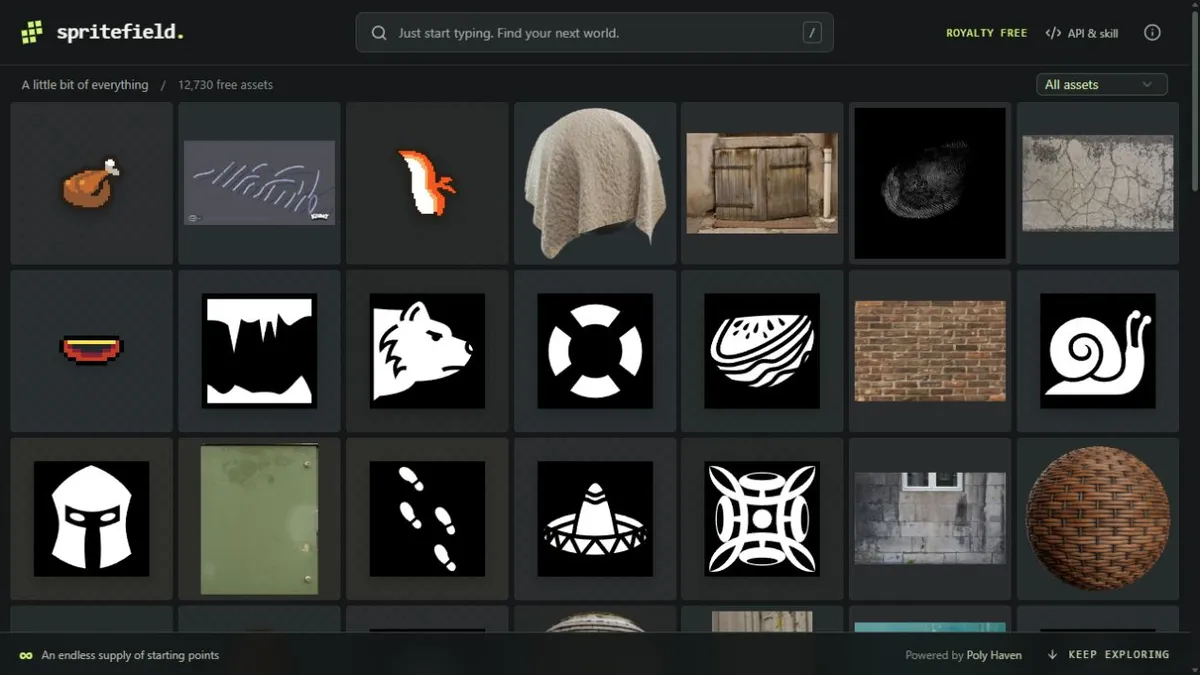Click 'A little bit of everything' text
Screen dimensions: 1200x675
pyautogui.click(x=85, y=85)
